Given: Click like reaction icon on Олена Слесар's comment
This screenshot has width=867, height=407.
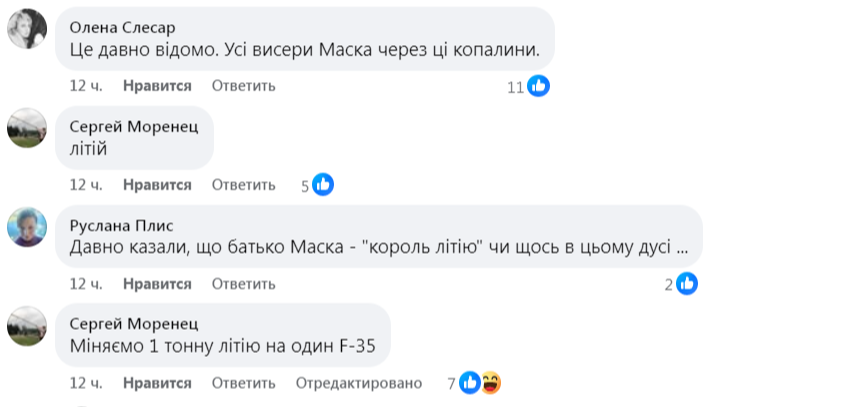Looking at the screenshot, I should [x=539, y=86].
